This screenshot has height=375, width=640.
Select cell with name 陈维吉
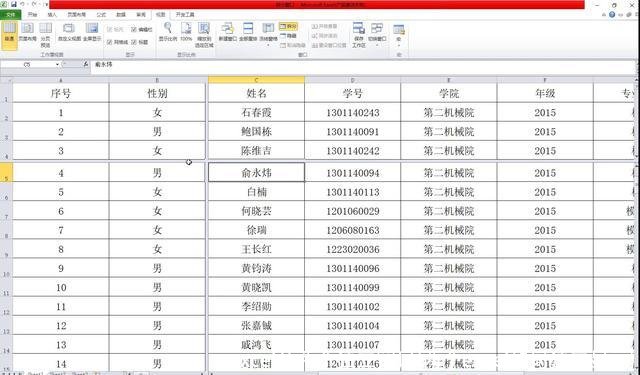coord(256,150)
